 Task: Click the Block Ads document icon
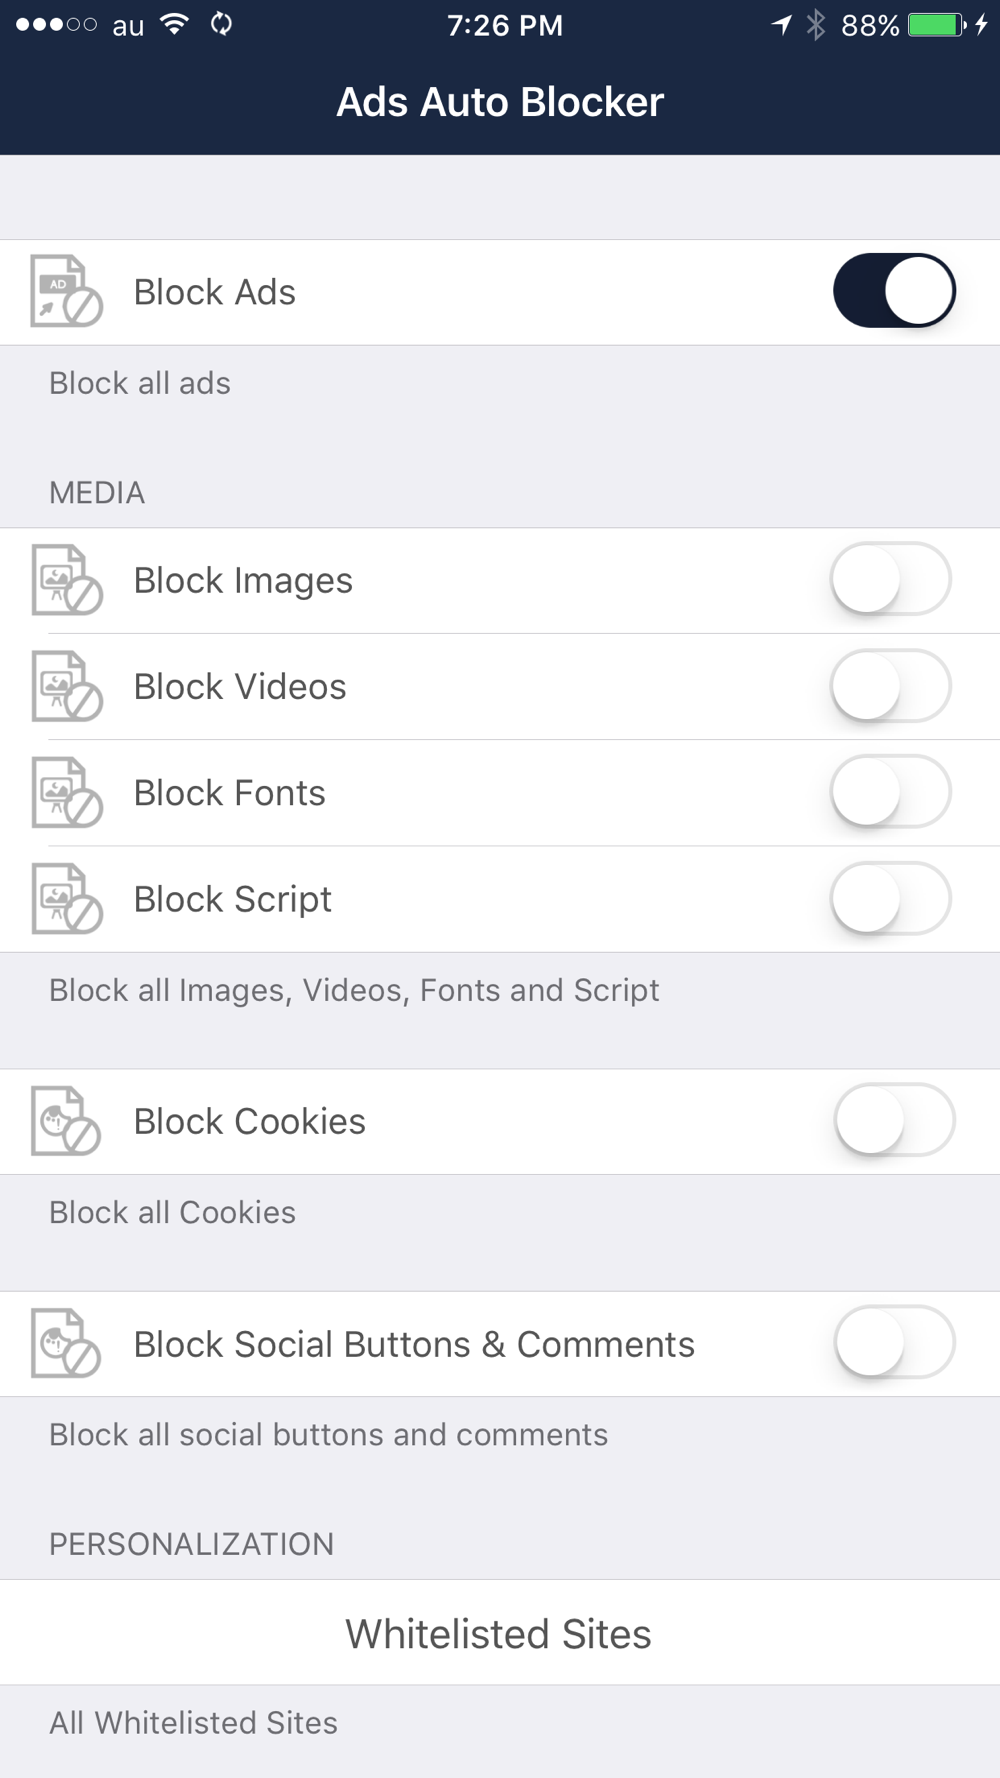(x=67, y=291)
